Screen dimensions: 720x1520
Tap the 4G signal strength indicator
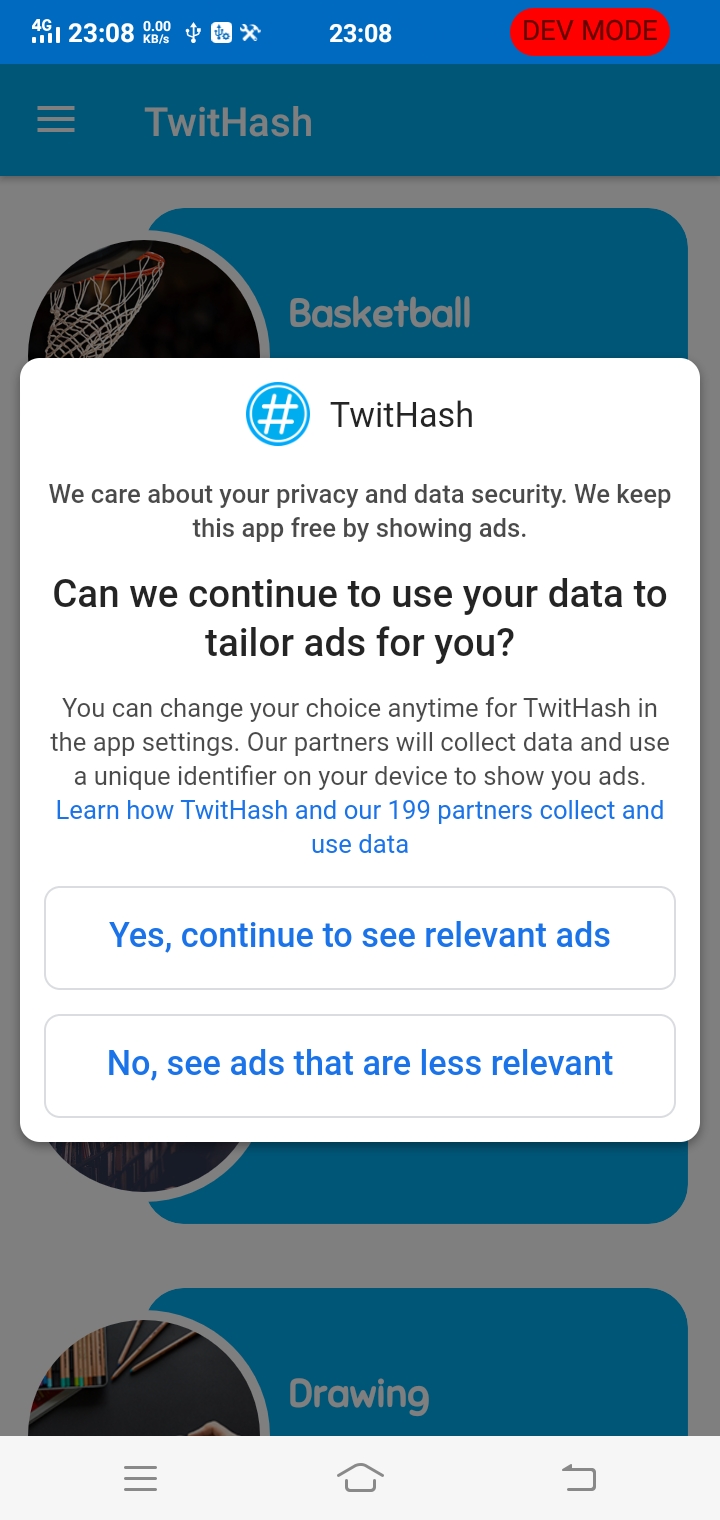[45, 32]
